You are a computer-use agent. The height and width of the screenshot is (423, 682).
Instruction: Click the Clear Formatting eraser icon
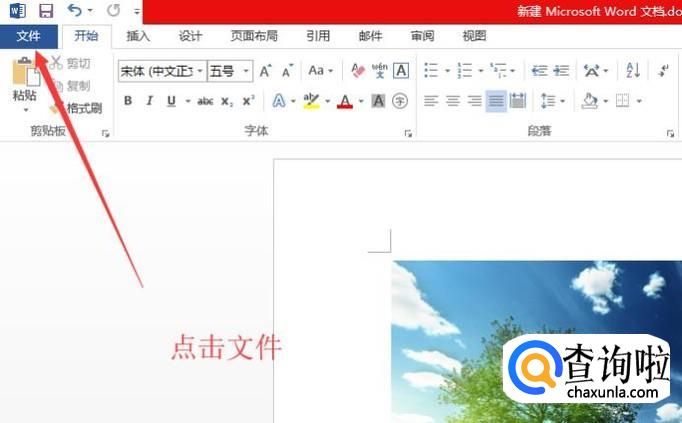click(x=358, y=71)
